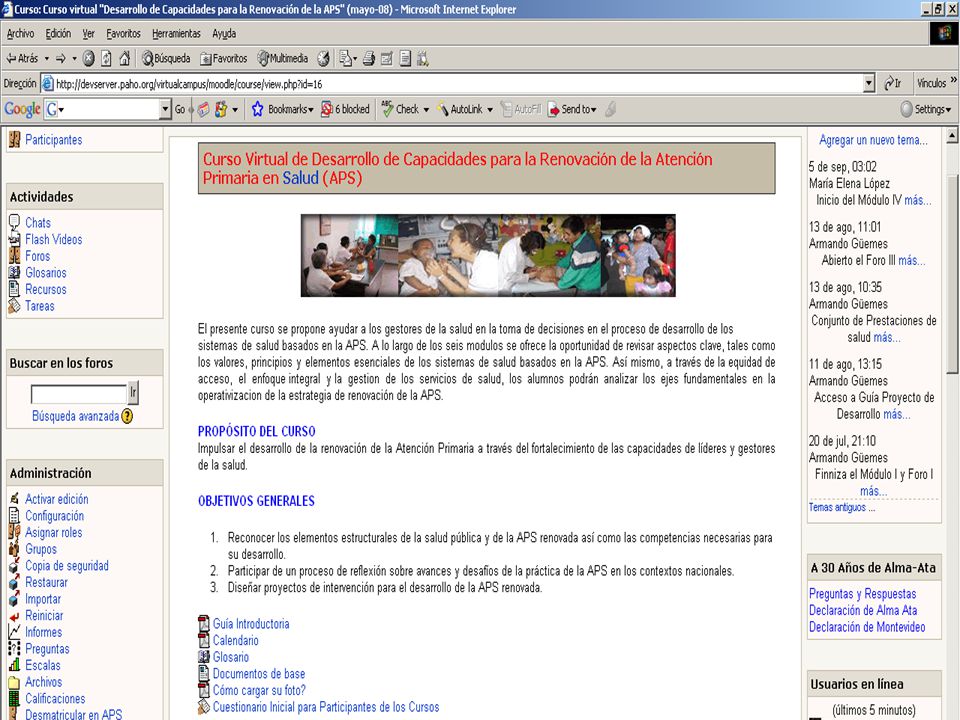Open the Calendario resource link
The height and width of the screenshot is (720, 960).
point(235,640)
